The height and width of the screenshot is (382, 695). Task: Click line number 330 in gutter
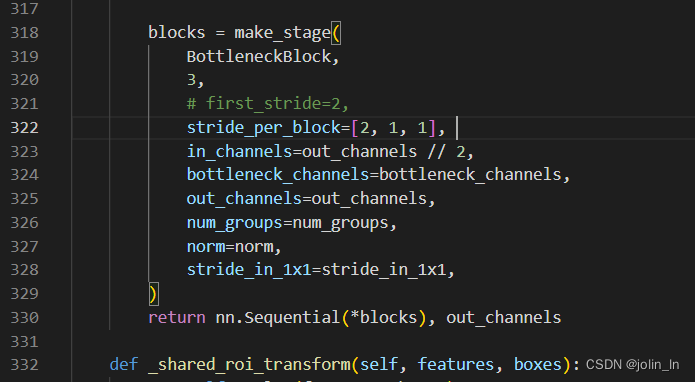[24, 317]
